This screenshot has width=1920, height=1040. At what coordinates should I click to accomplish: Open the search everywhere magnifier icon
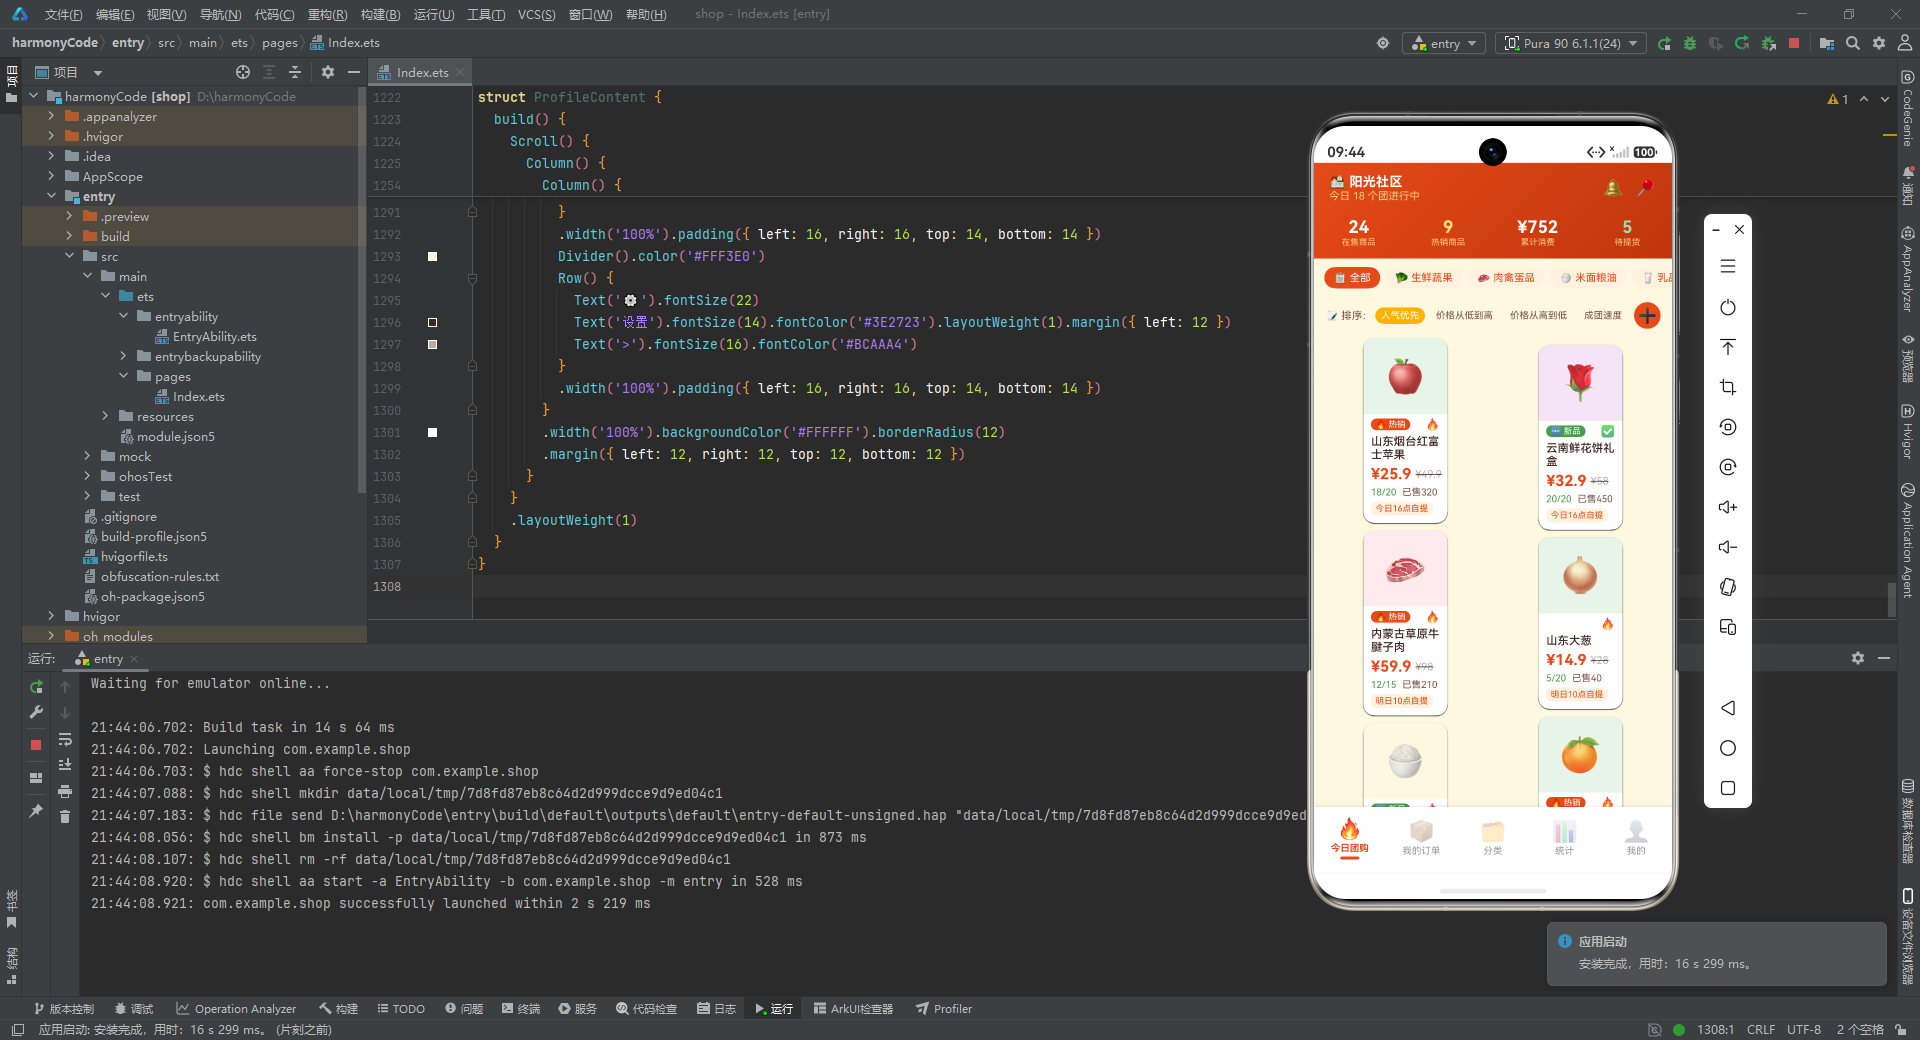(1853, 44)
